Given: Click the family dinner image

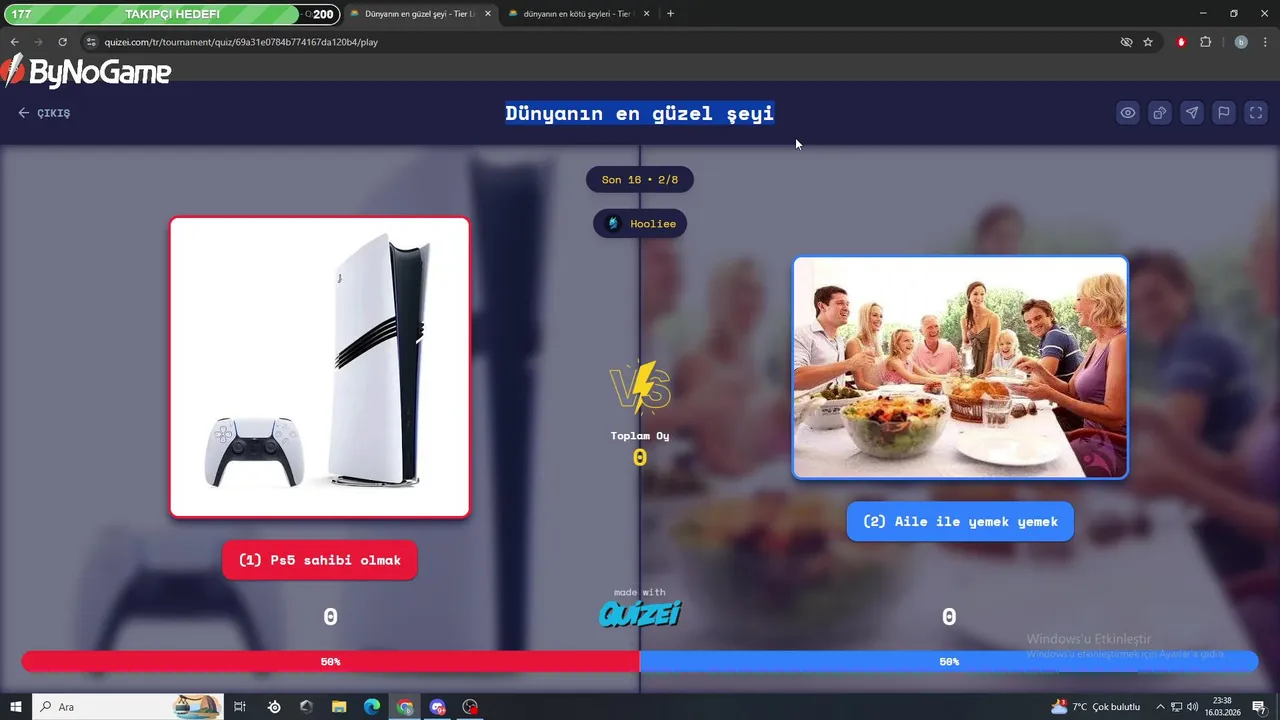Looking at the screenshot, I should [x=960, y=367].
